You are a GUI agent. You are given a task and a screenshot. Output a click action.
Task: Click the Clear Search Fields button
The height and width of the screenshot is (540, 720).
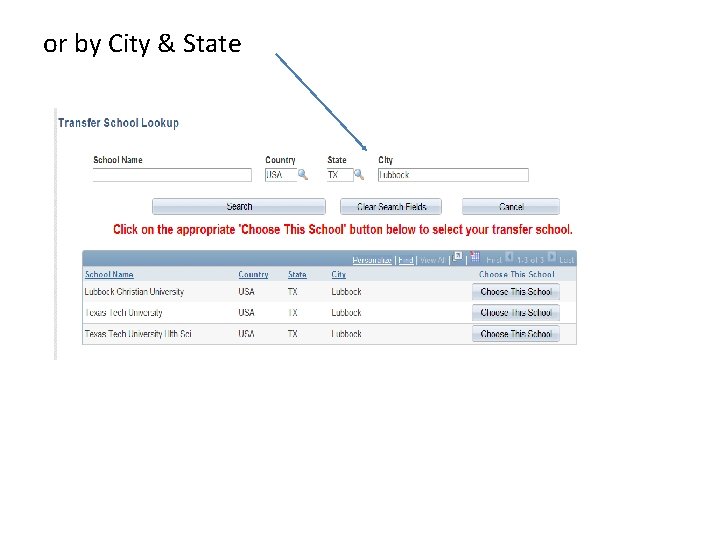pos(391,207)
